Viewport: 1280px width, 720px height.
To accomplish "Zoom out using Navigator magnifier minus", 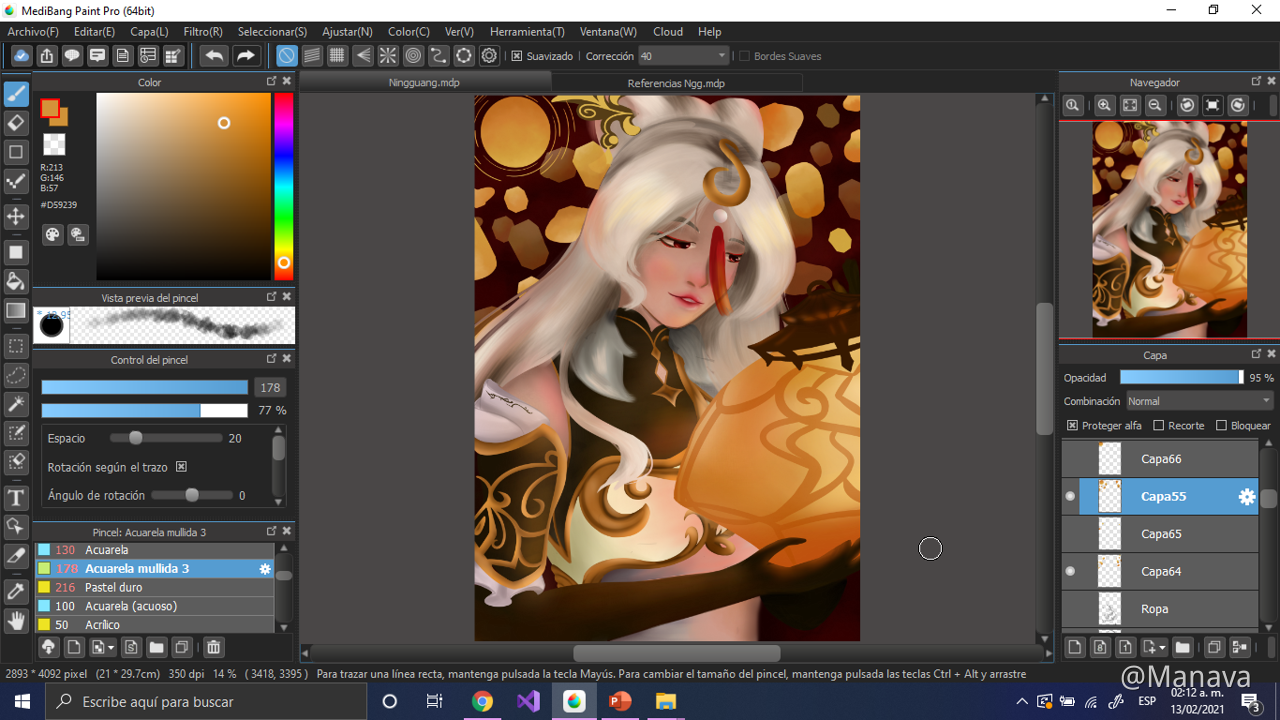I will tap(1155, 105).
